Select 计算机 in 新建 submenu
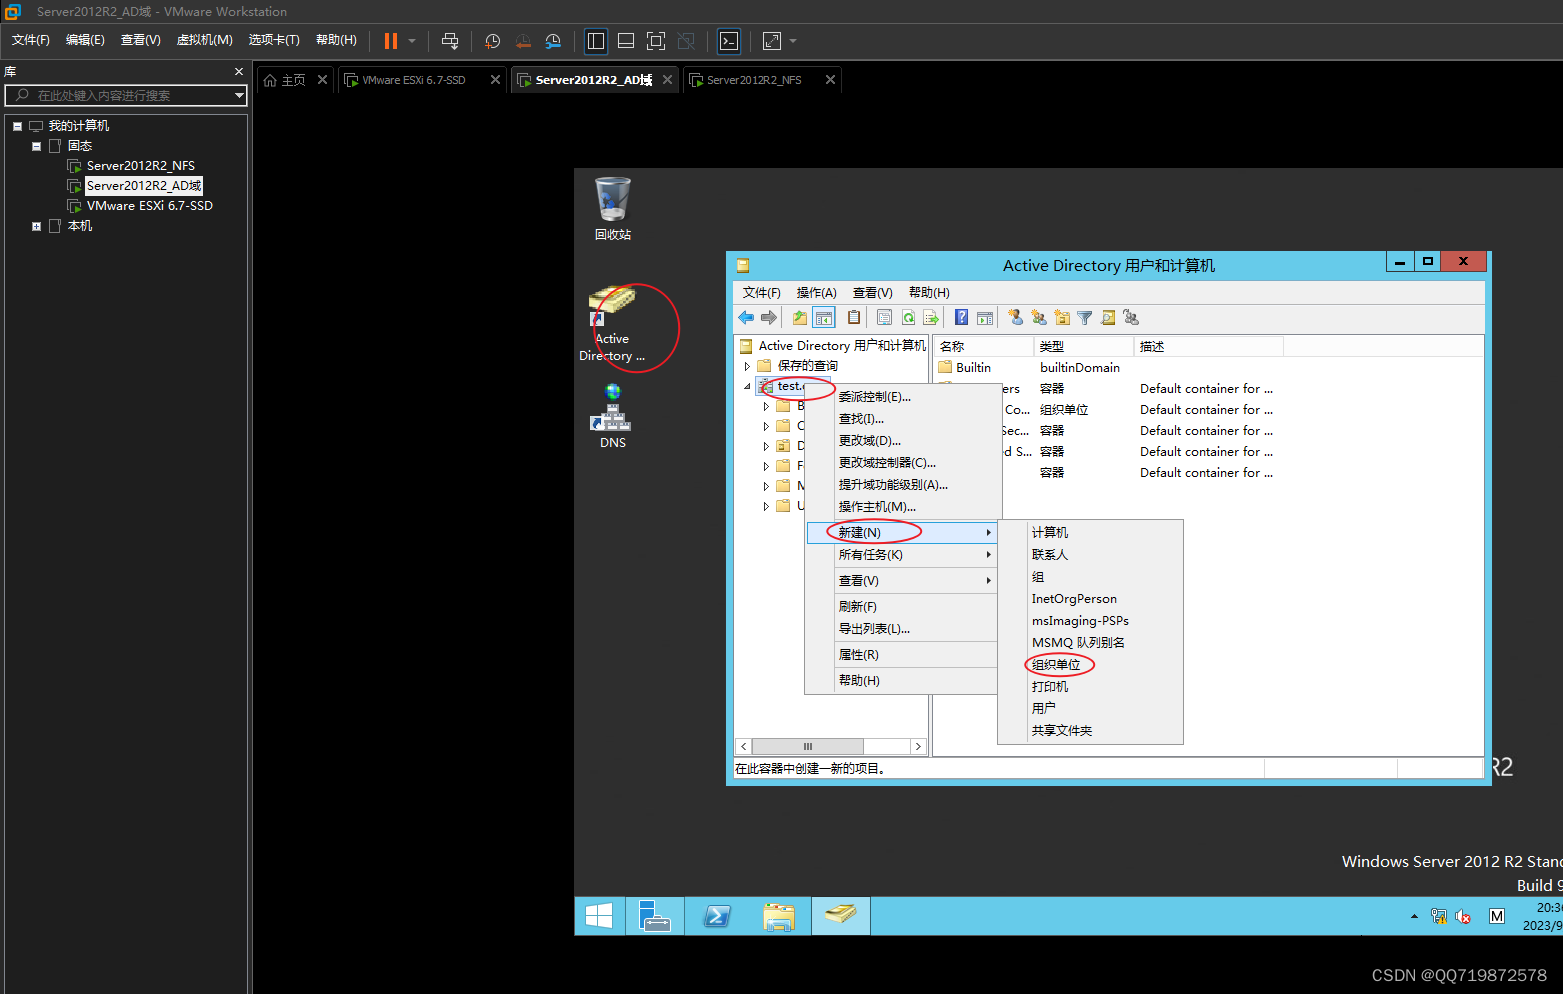This screenshot has height=994, width=1563. [x=1090, y=533]
